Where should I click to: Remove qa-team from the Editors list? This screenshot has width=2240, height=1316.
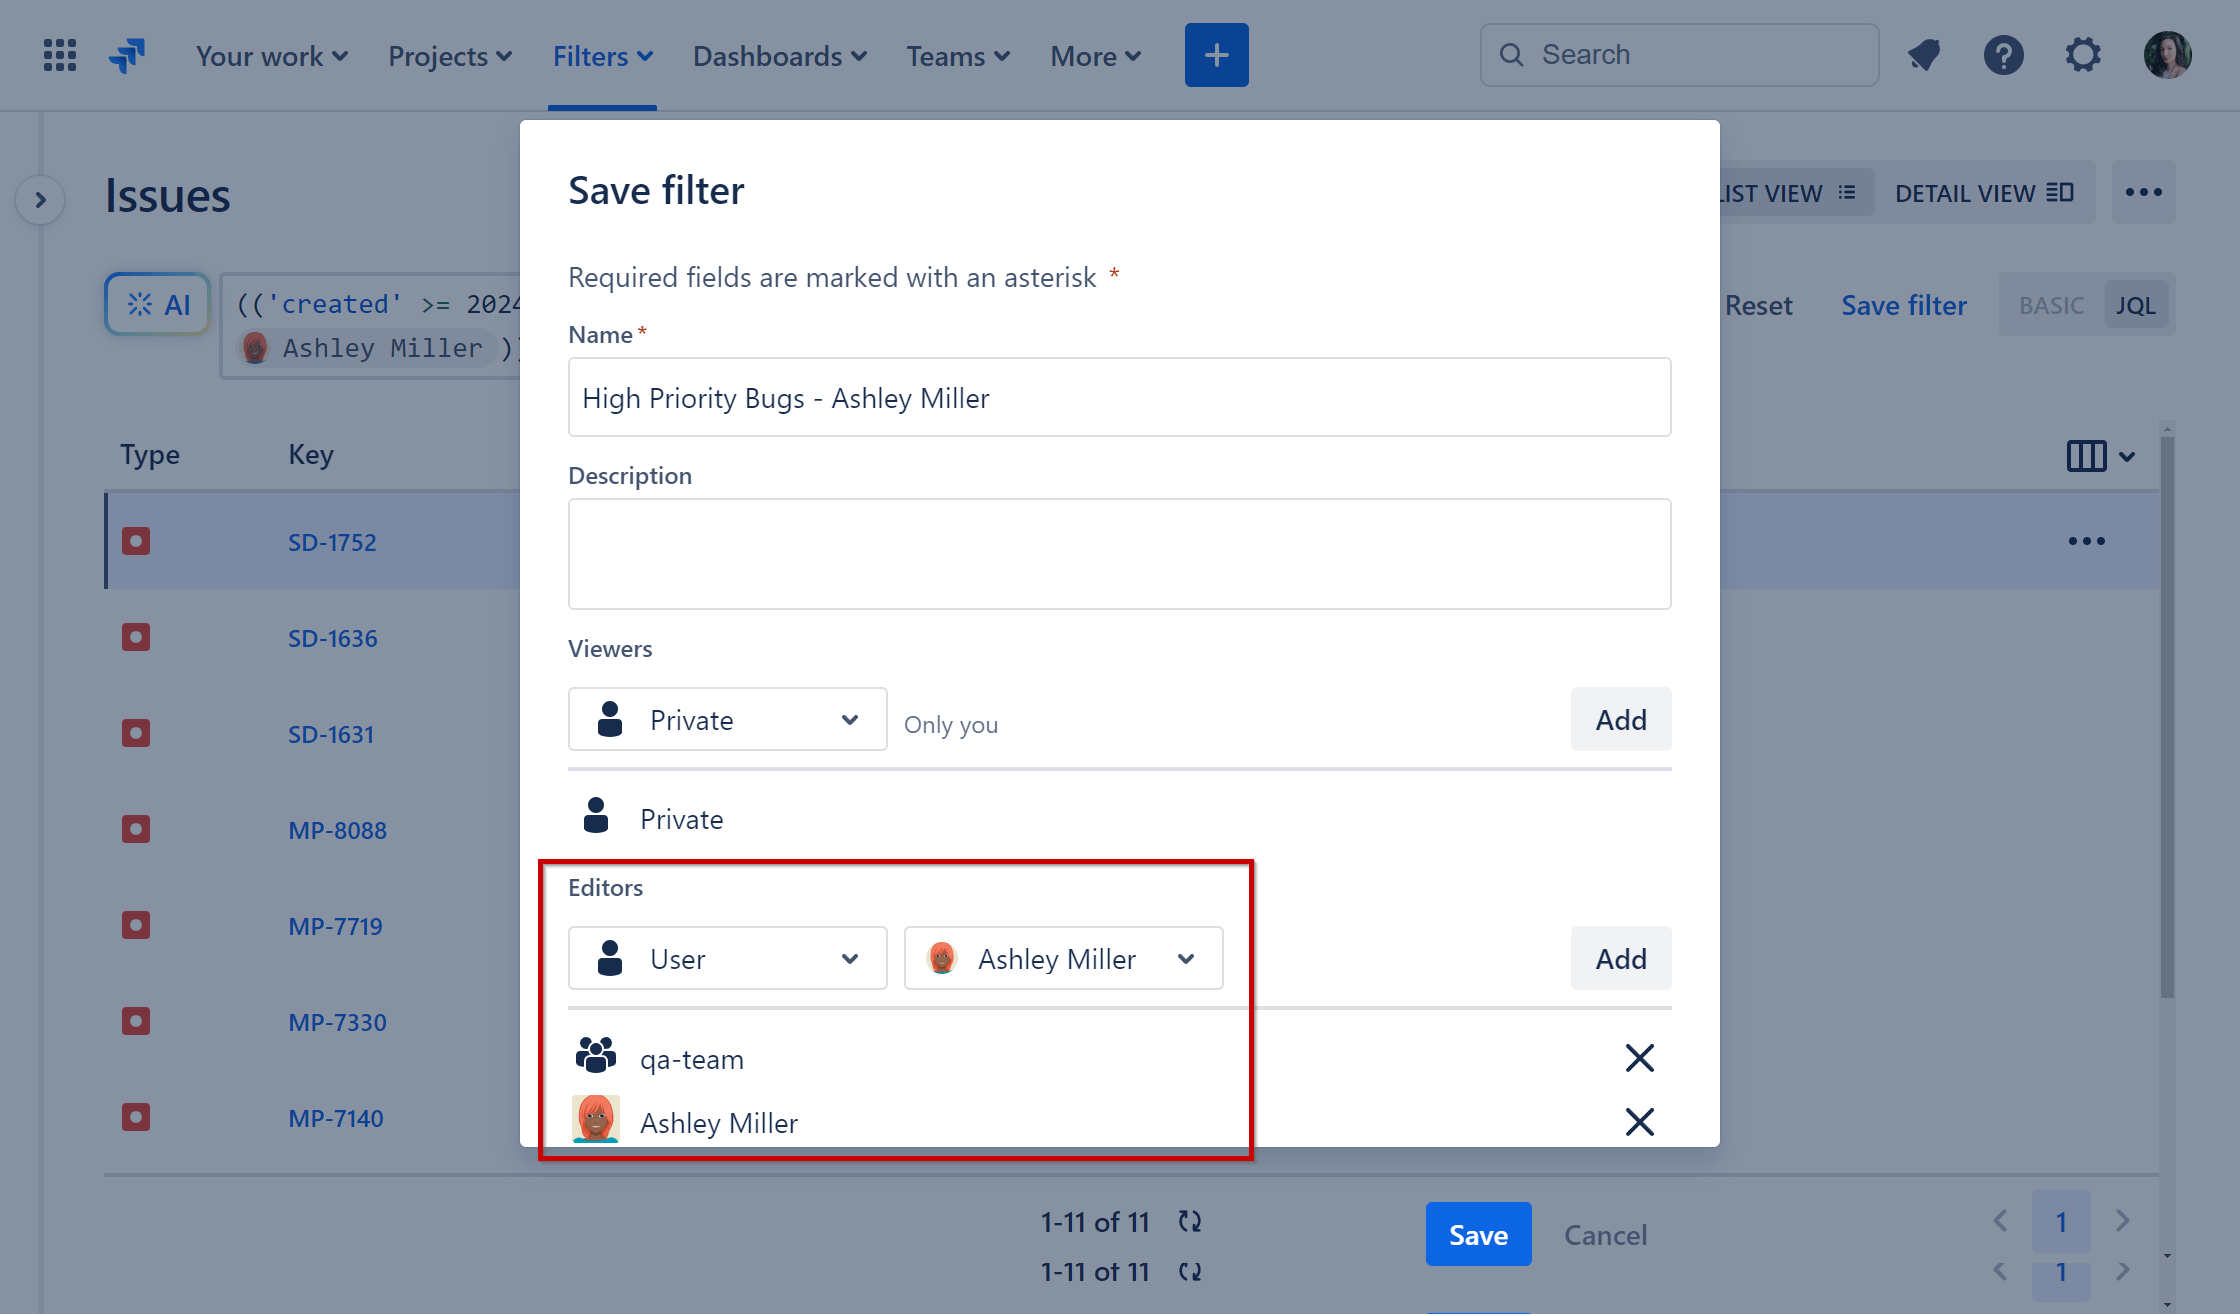tap(1639, 1057)
